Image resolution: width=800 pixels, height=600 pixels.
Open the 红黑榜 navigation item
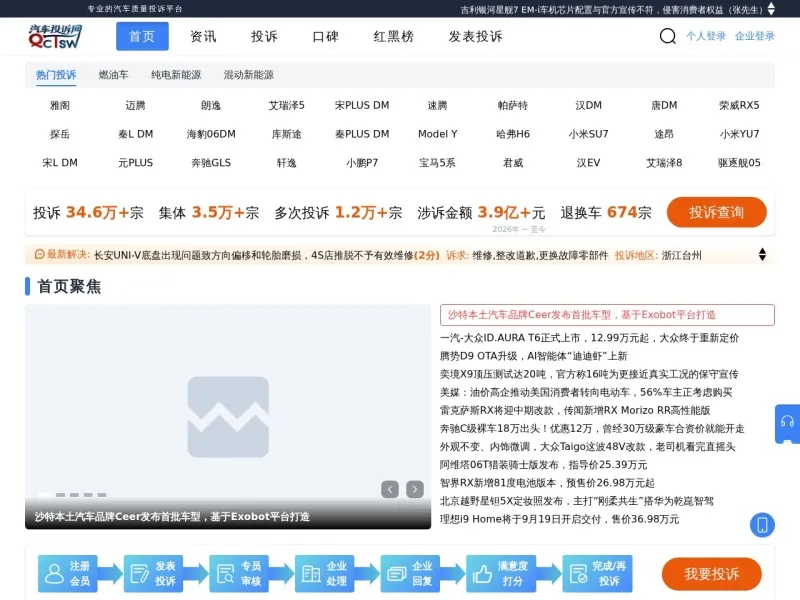pyautogui.click(x=393, y=36)
